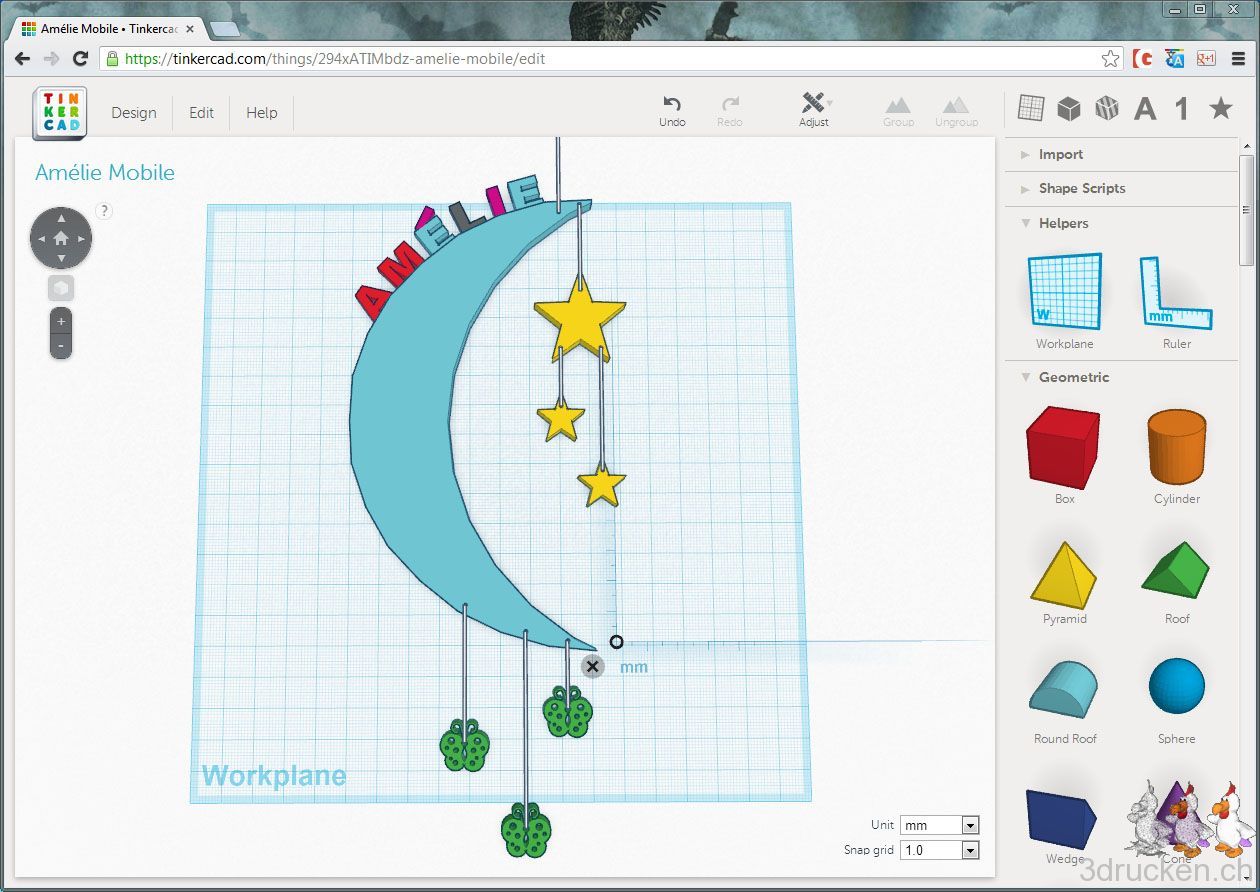
Task: Collapse the Geometric section
Action: point(1064,377)
